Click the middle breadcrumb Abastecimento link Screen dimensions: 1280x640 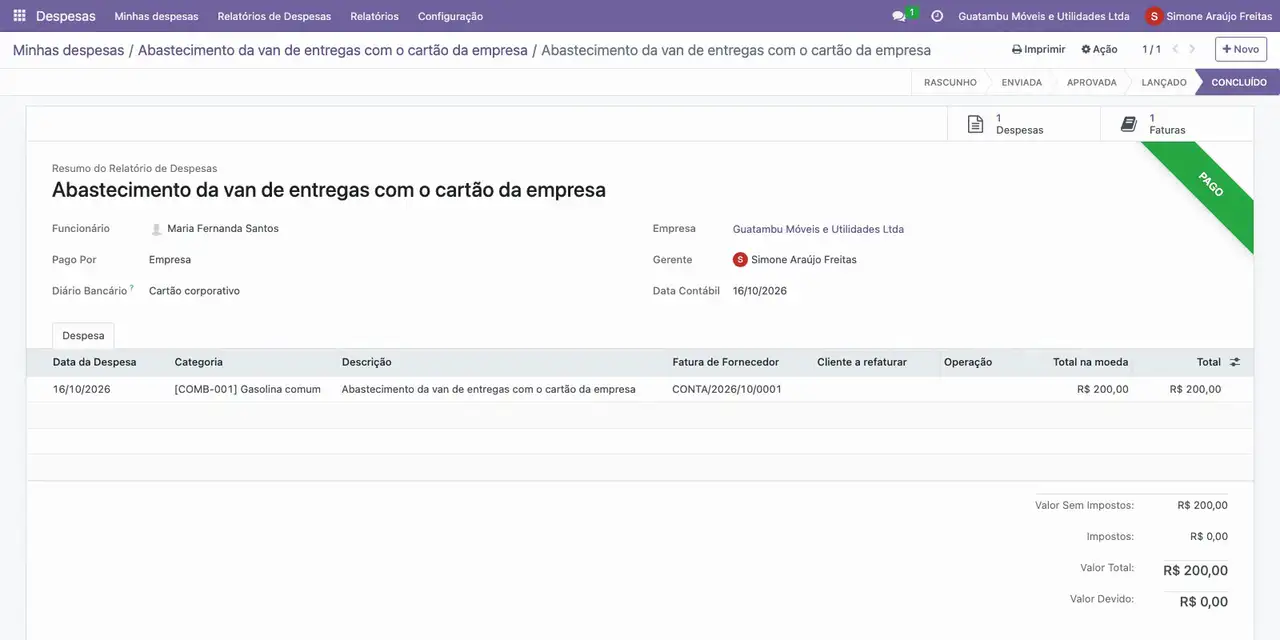[x=332, y=50]
